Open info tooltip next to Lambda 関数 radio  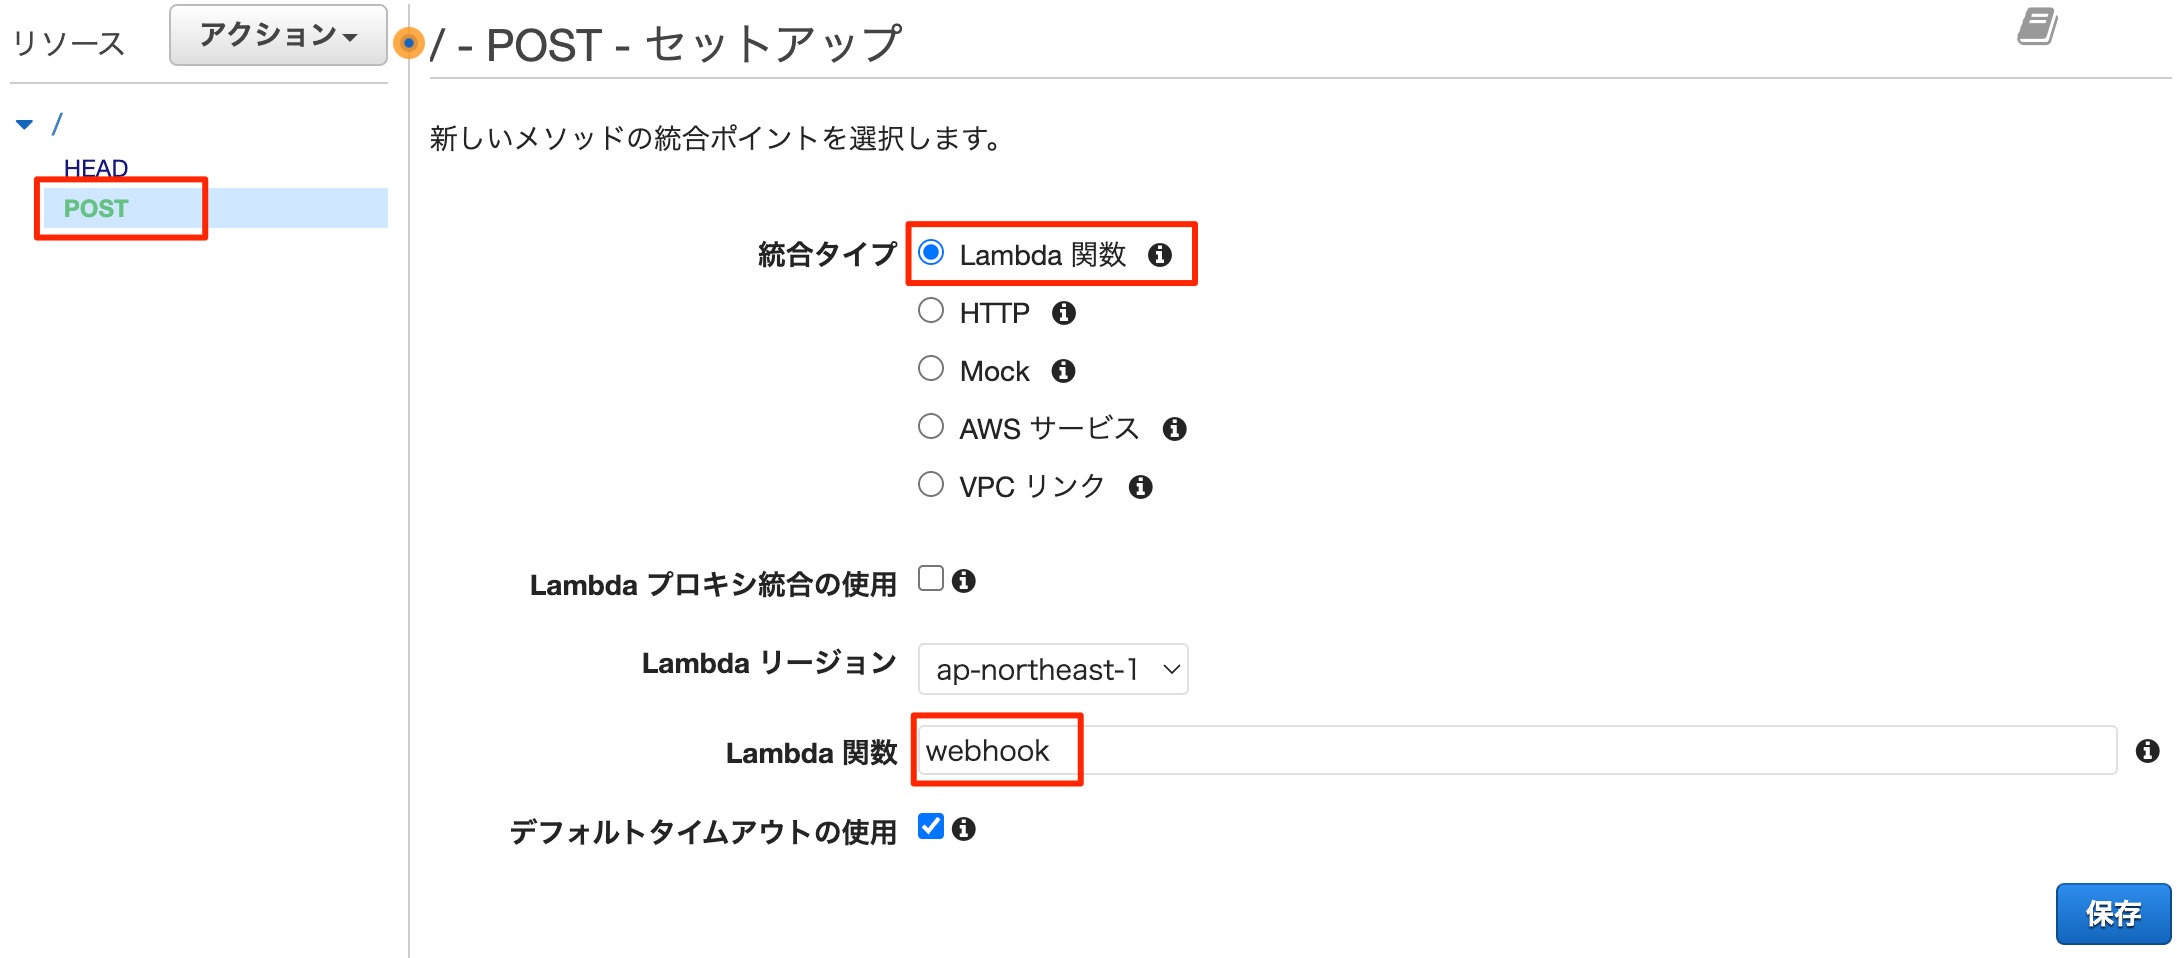click(x=1160, y=256)
